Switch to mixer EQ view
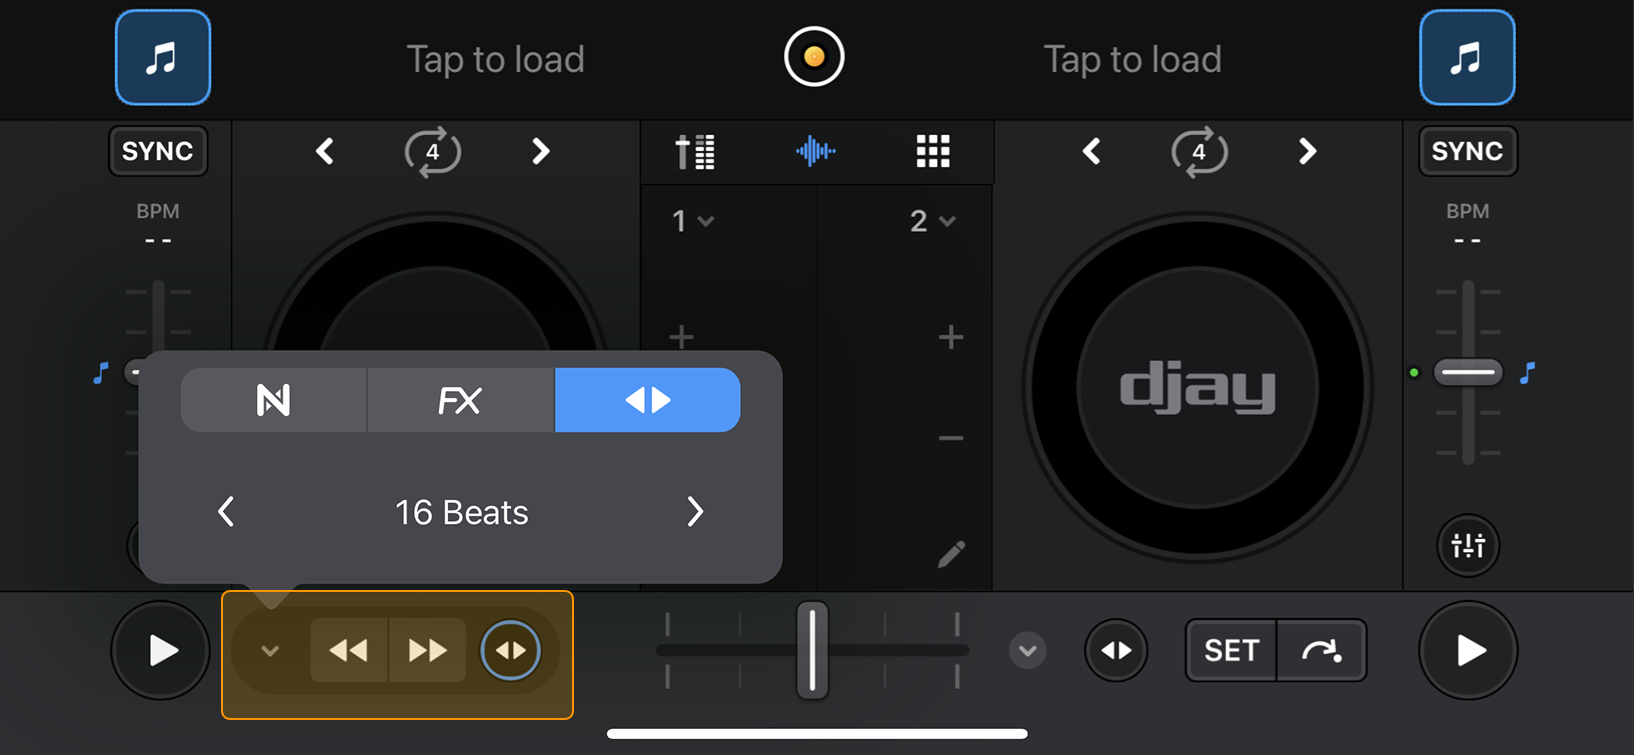1634x755 pixels. tap(695, 152)
